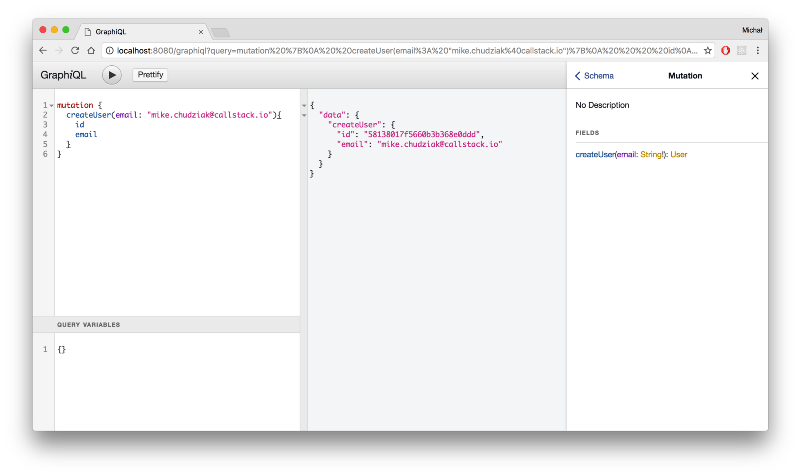Click the red macOS window close button
Screen dimensions: 800x476
click(x=43, y=30)
